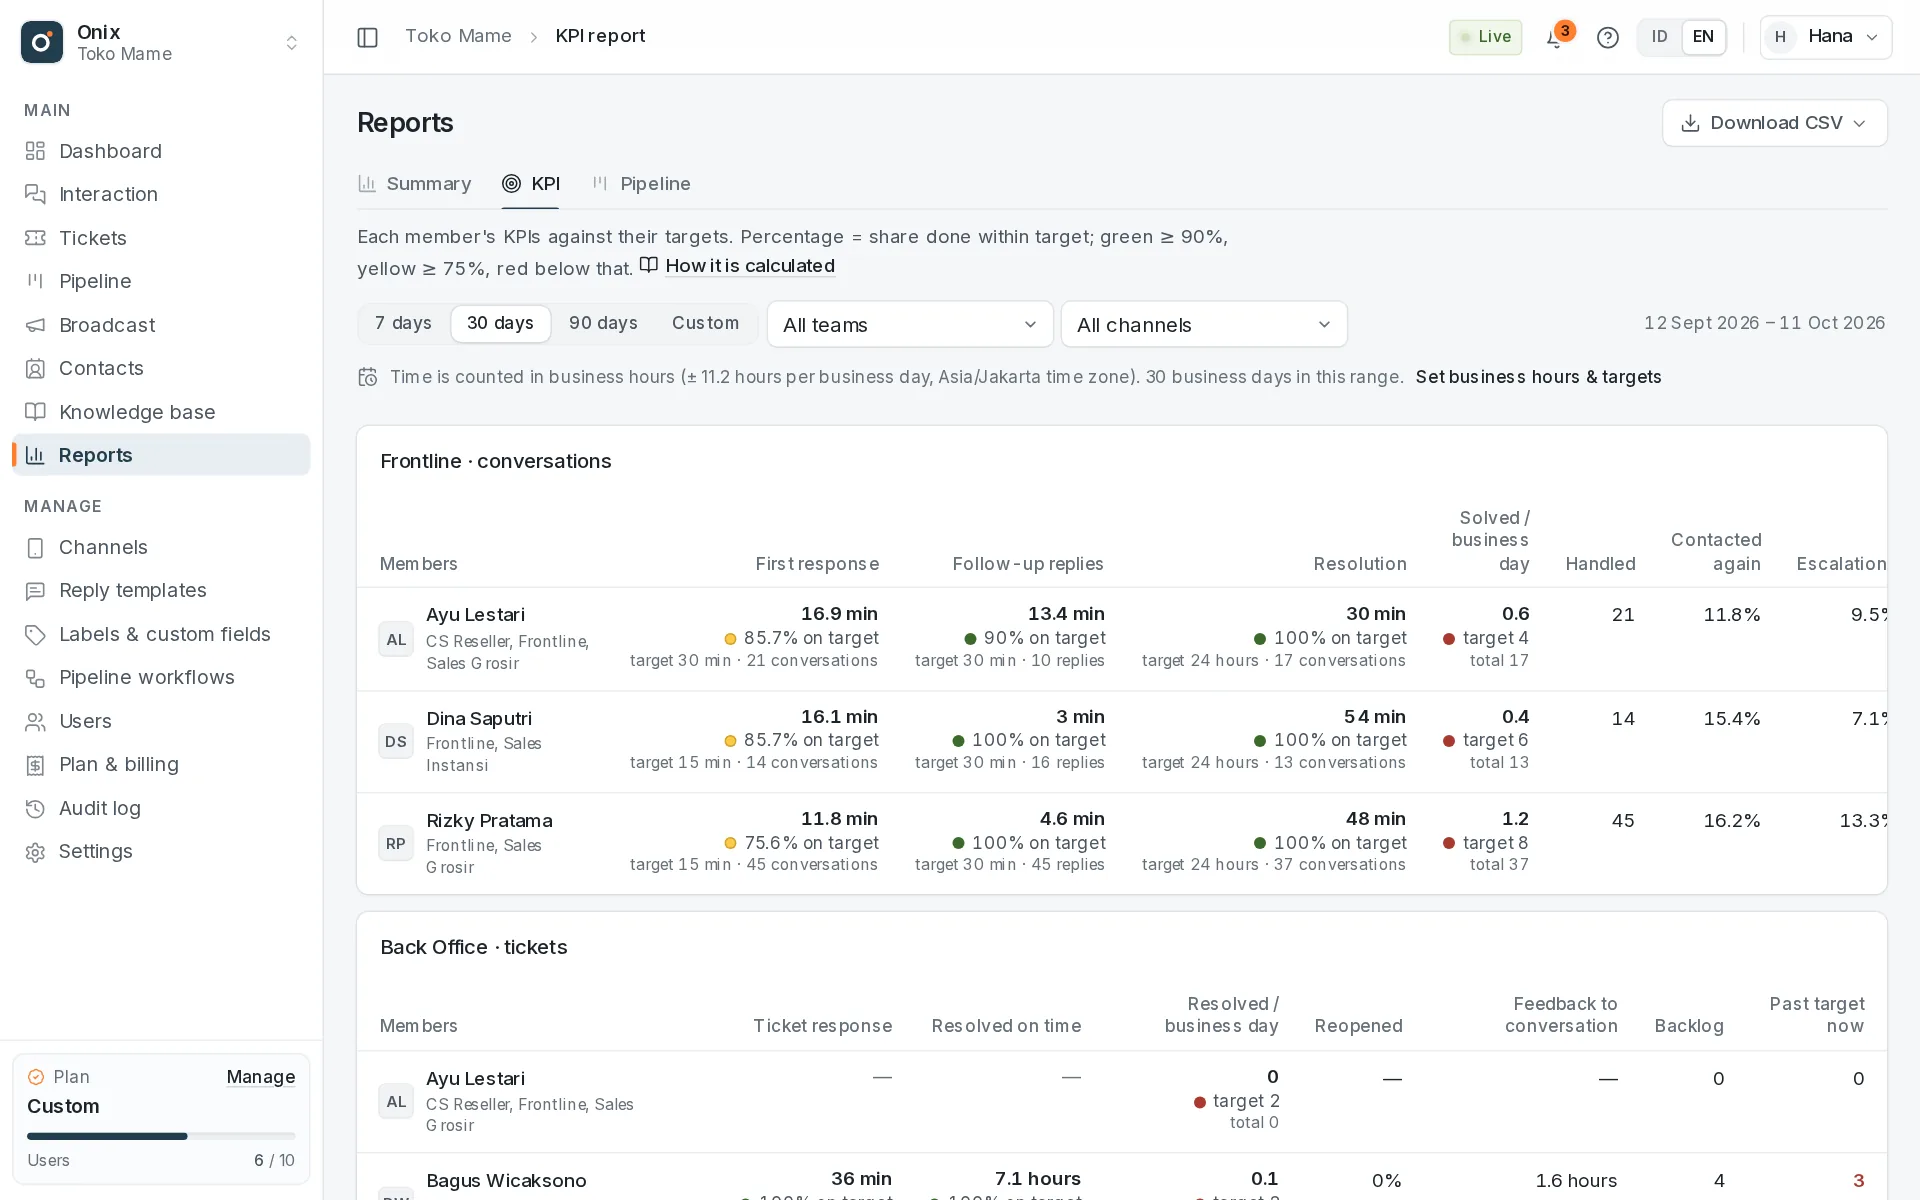This screenshot has height=1200, width=1920.
Task: Switch to the Pipeline report tab
Action: click(641, 184)
